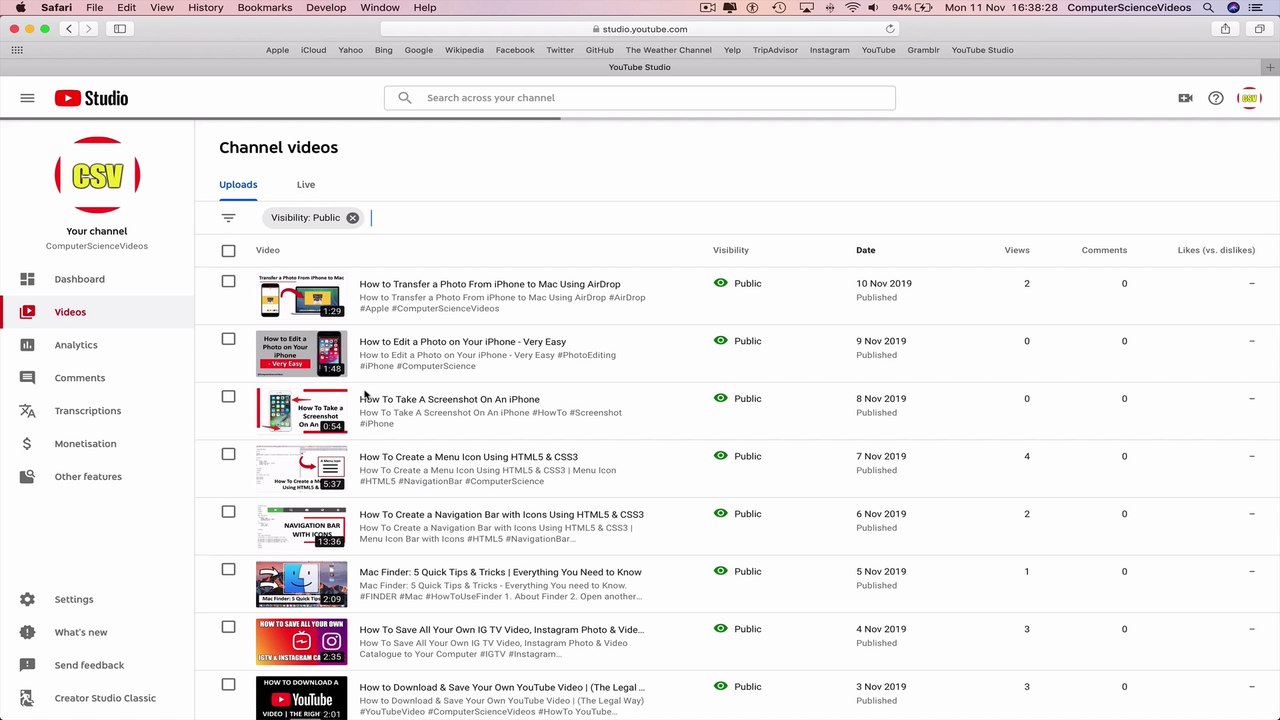1280x720 pixels.
Task: Click the search magnifier icon
Action: tap(404, 98)
